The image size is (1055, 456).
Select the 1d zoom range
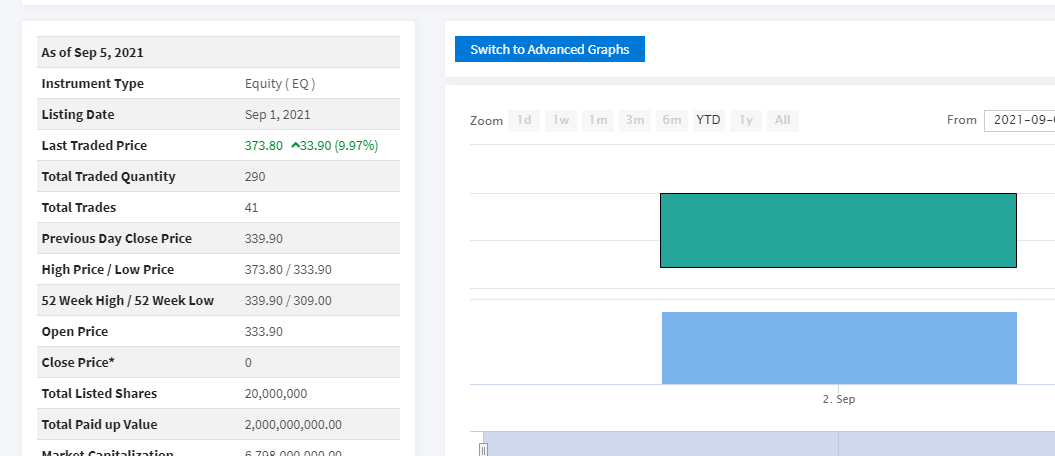[x=523, y=120]
